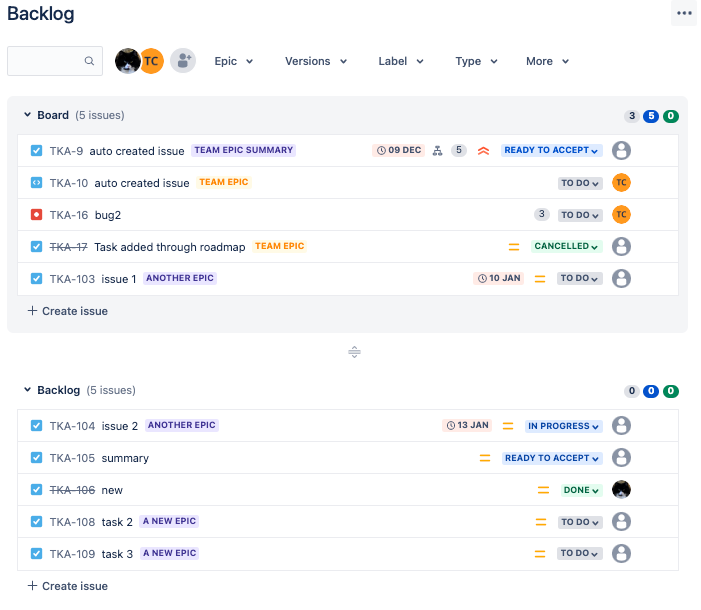This screenshot has height=610, width=701.
Task: Click the add people icon
Action: (183, 61)
